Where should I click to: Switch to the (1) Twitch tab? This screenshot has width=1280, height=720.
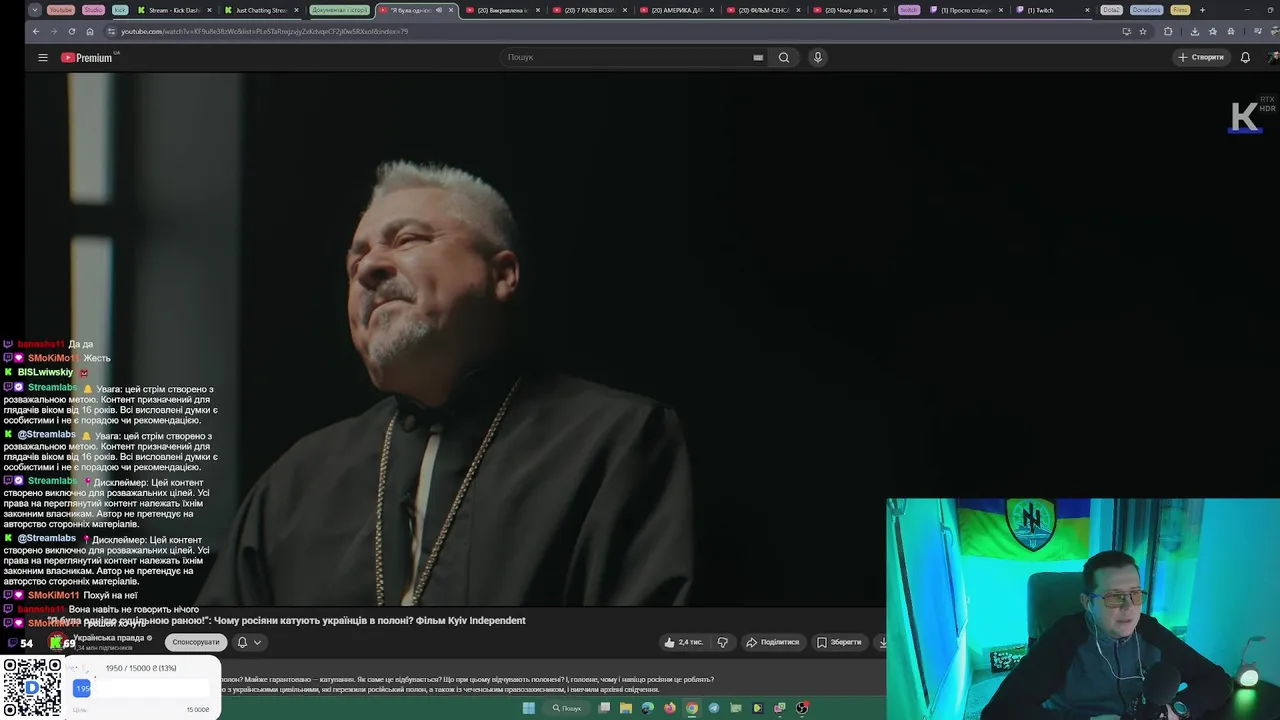(x=1053, y=10)
